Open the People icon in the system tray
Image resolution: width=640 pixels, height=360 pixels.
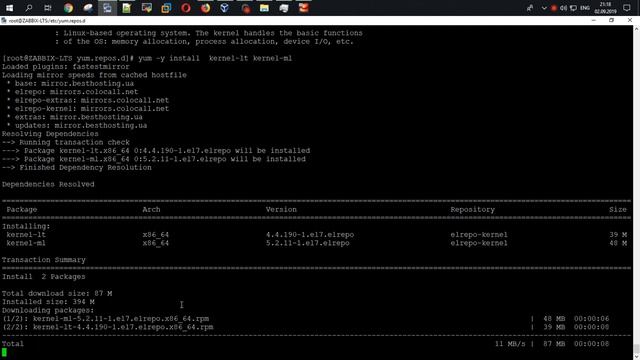tap(530, 8)
